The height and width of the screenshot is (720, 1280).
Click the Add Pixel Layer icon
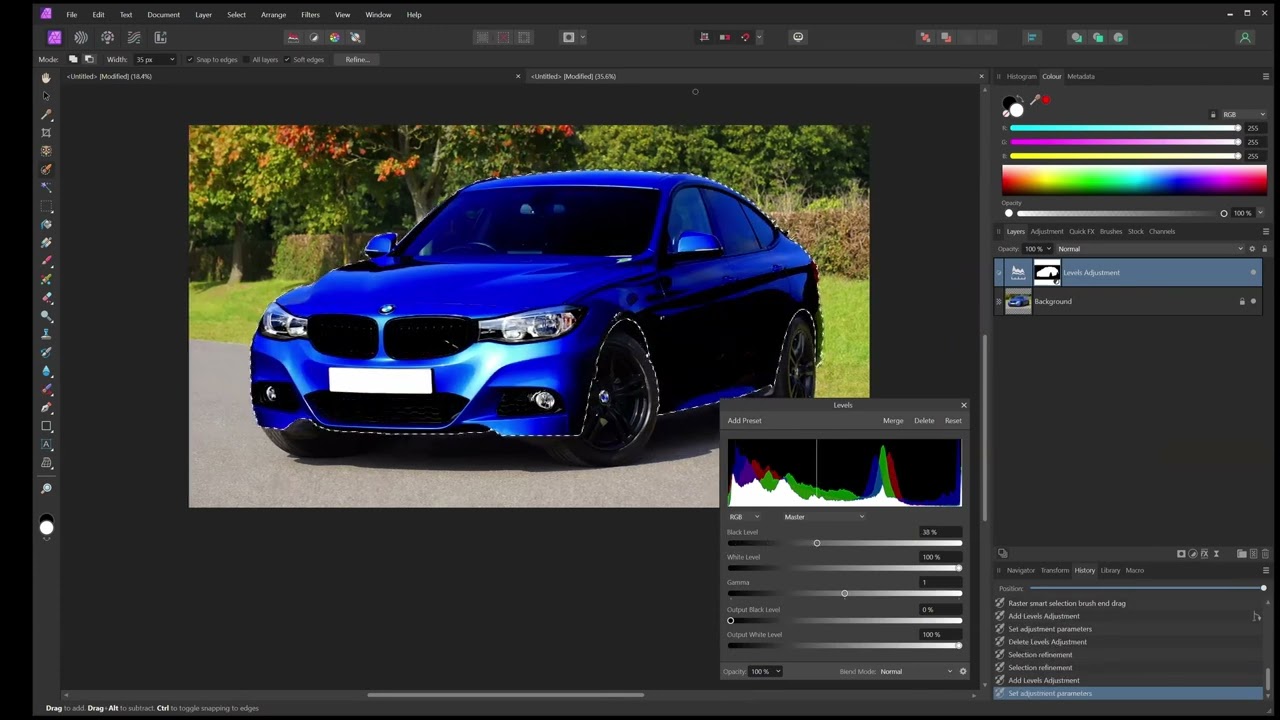click(x=1253, y=553)
